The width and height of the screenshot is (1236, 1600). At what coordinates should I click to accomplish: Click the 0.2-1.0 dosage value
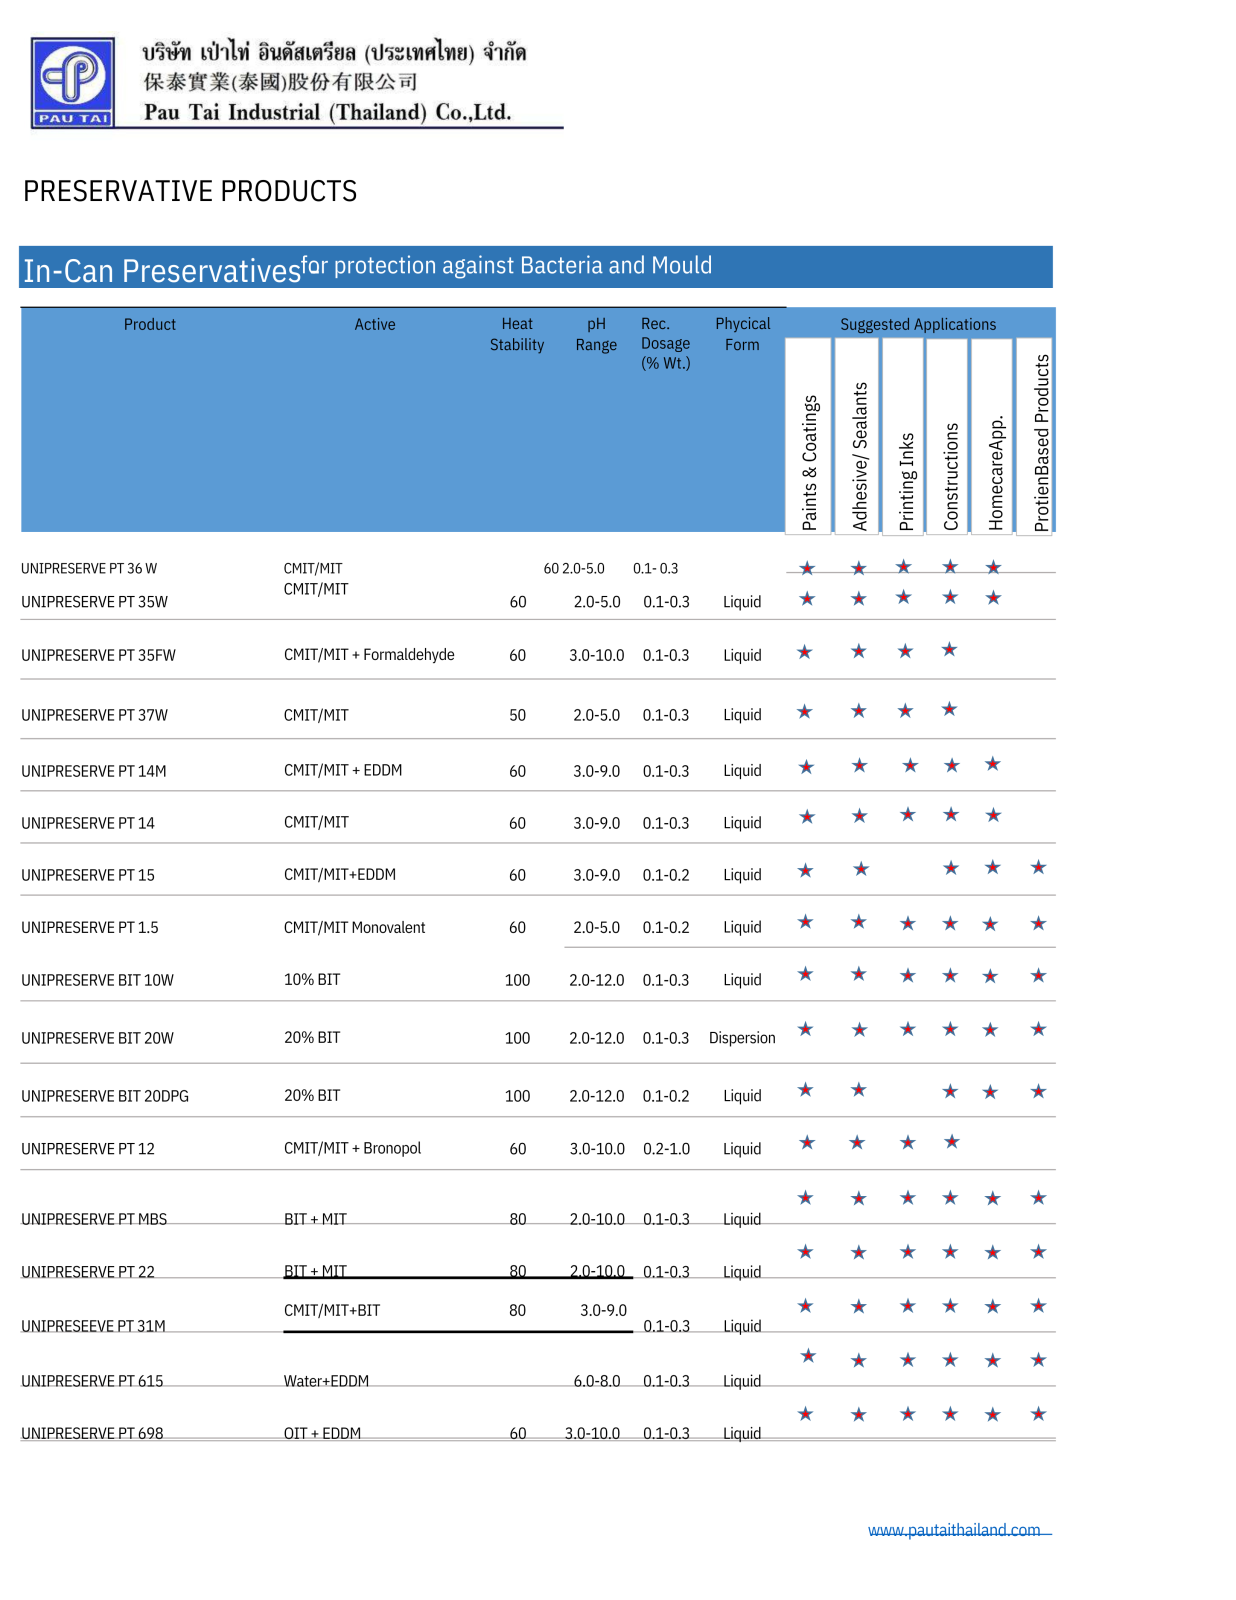666,1149
